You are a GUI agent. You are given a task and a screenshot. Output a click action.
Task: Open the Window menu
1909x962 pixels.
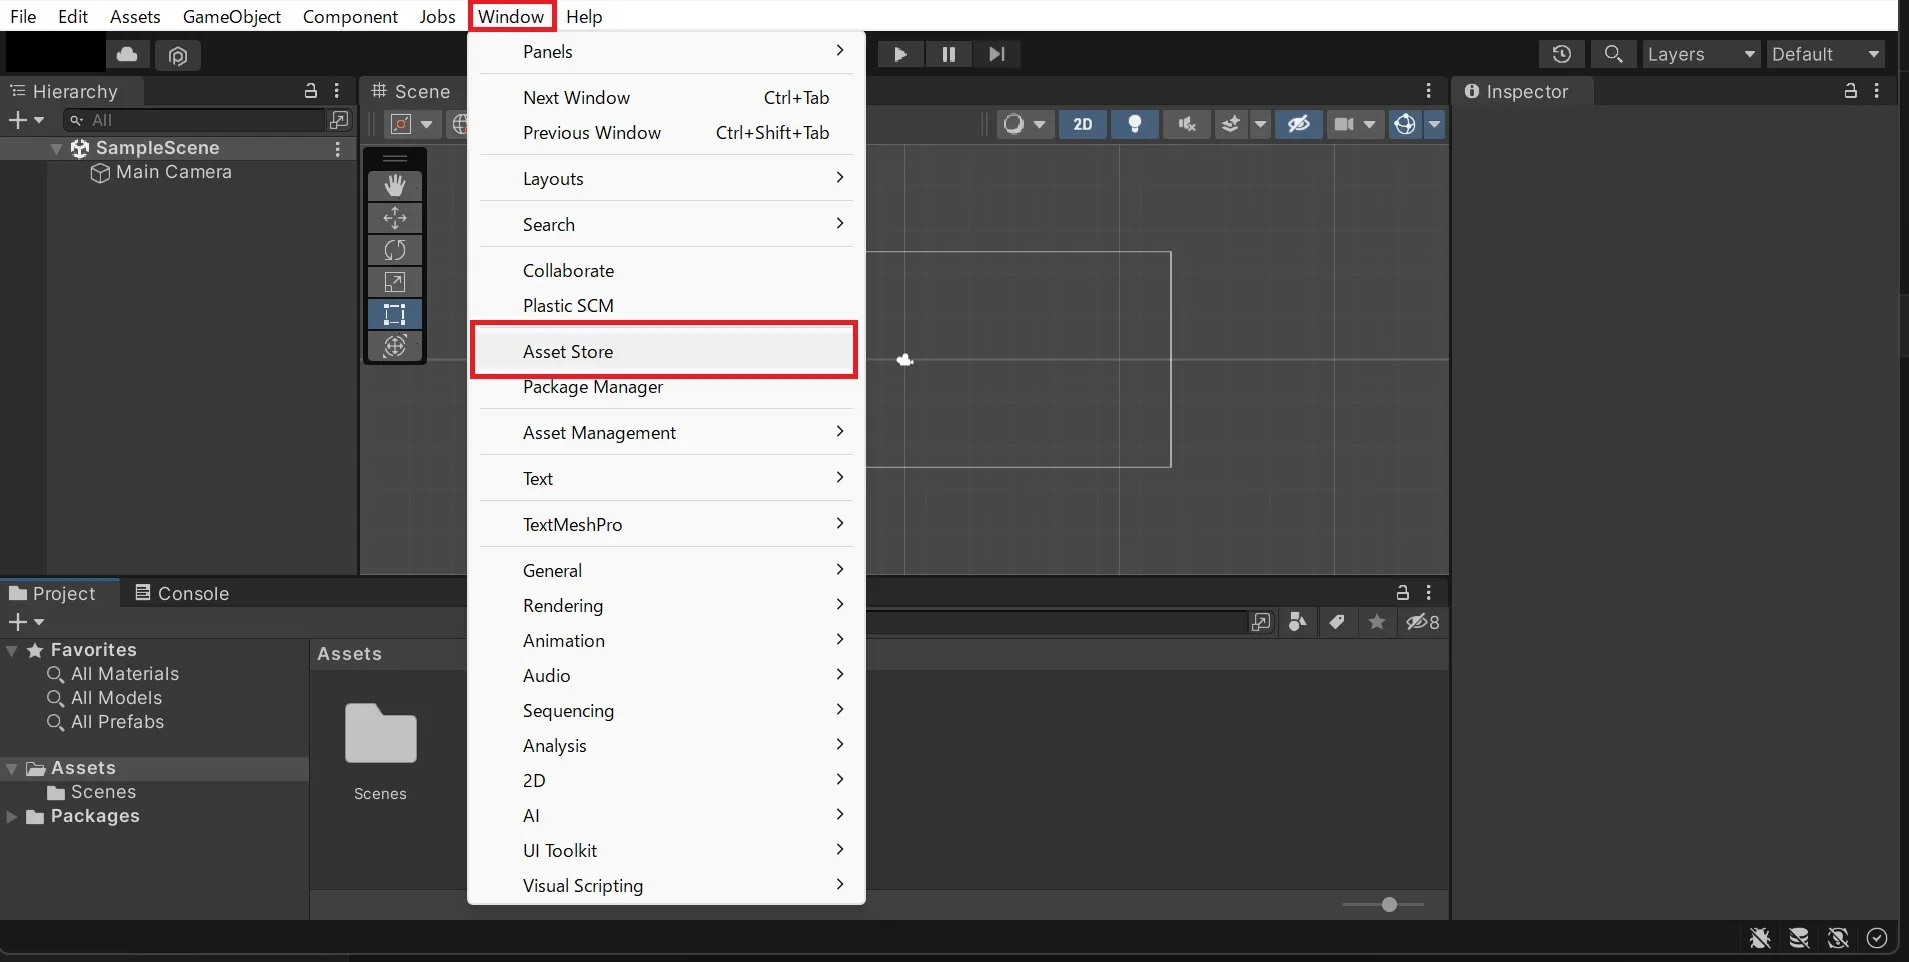[x=511, y=16]
